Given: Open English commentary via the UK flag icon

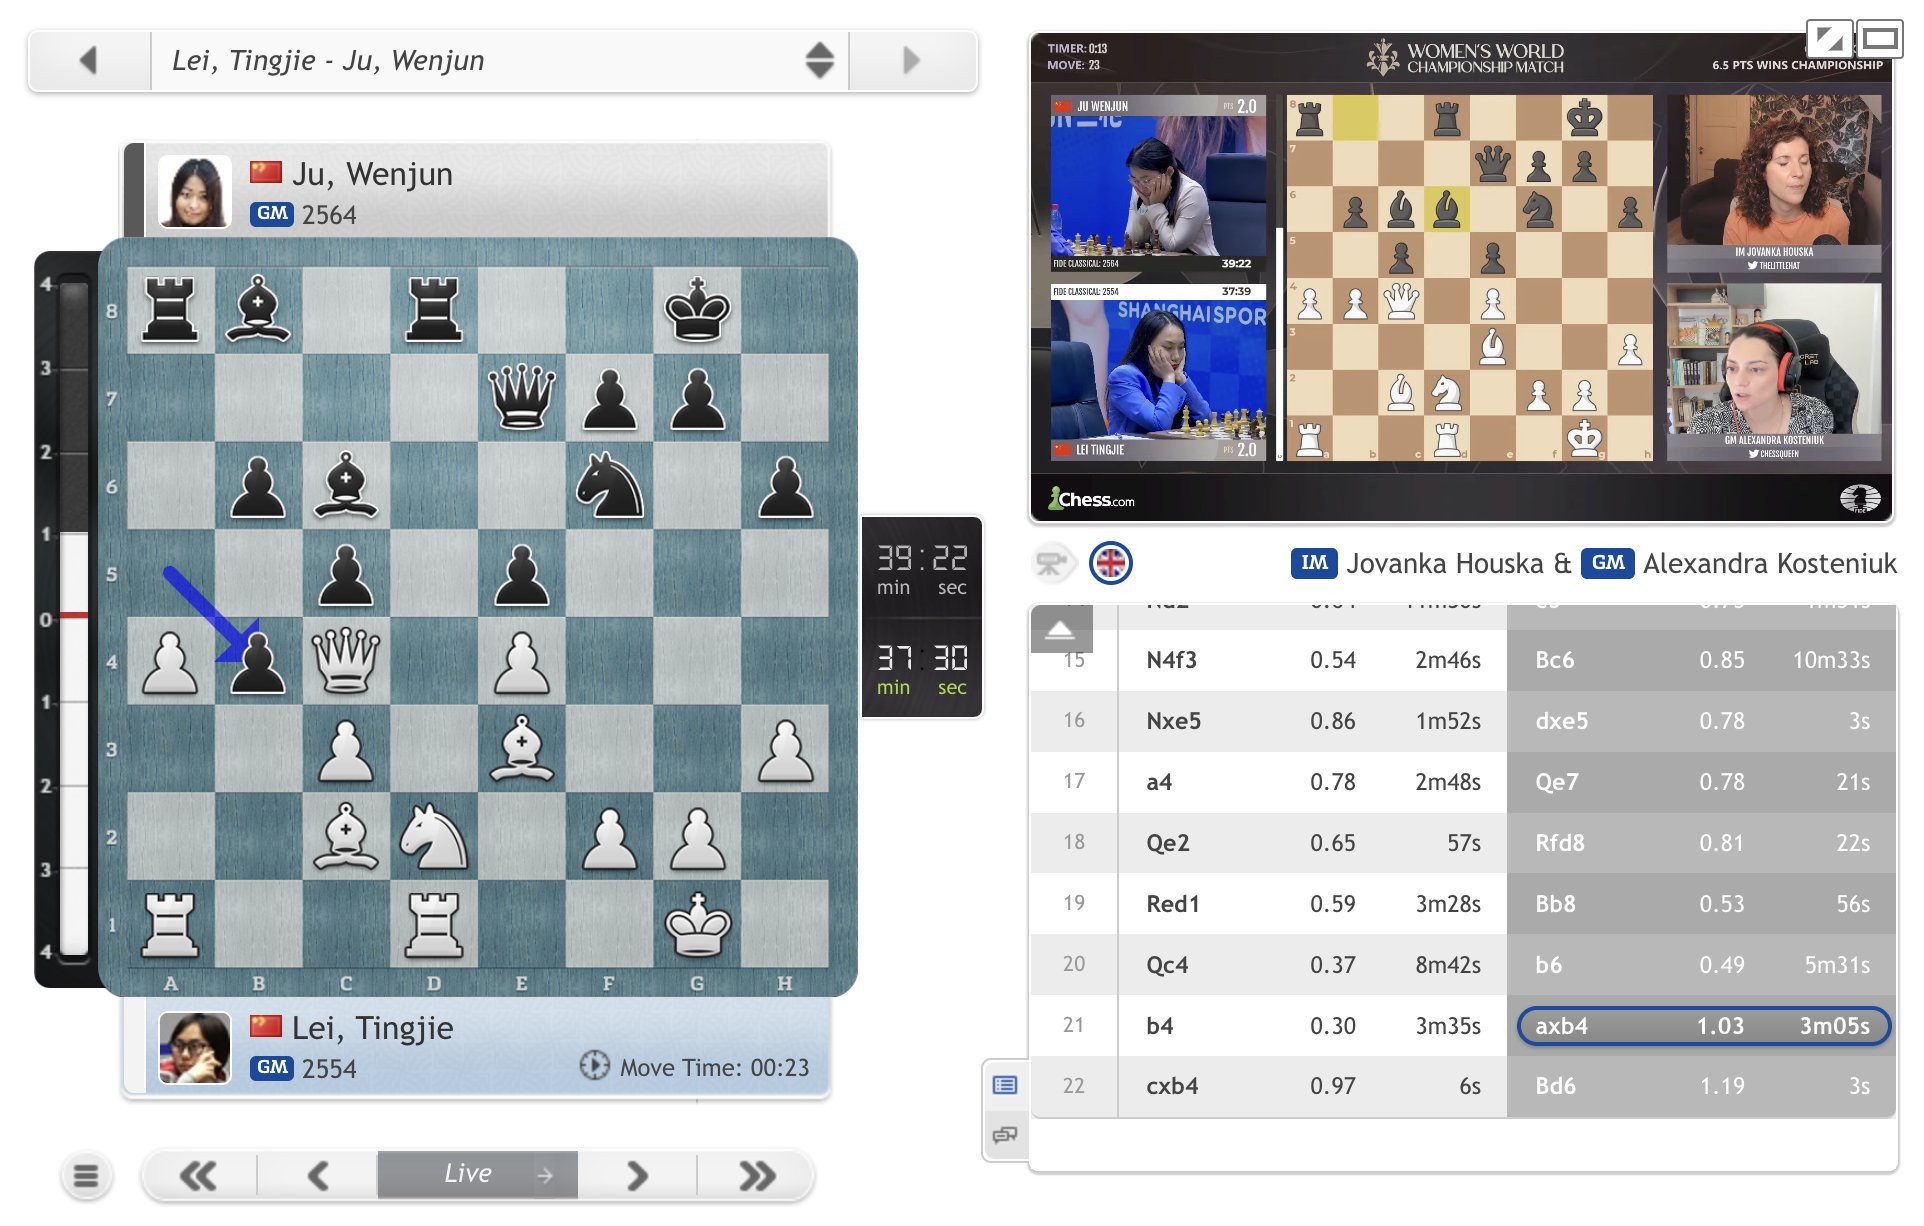Looking at the screenshot, I should pyautogui.click(x=1110, y=565).
